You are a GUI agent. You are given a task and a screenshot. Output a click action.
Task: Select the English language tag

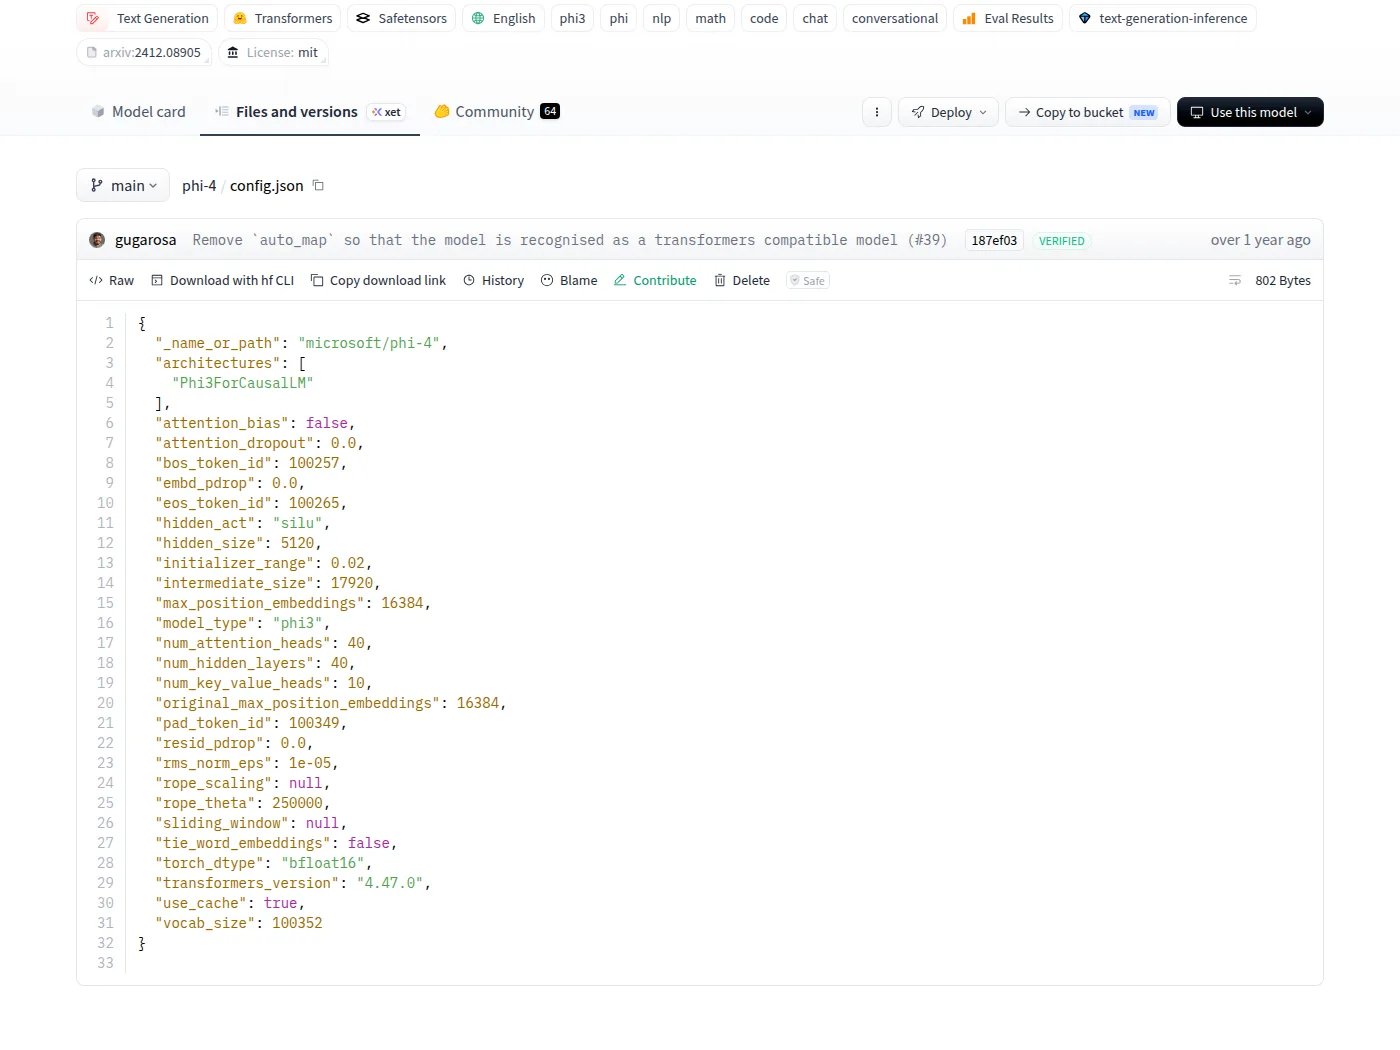coord(503,18)
